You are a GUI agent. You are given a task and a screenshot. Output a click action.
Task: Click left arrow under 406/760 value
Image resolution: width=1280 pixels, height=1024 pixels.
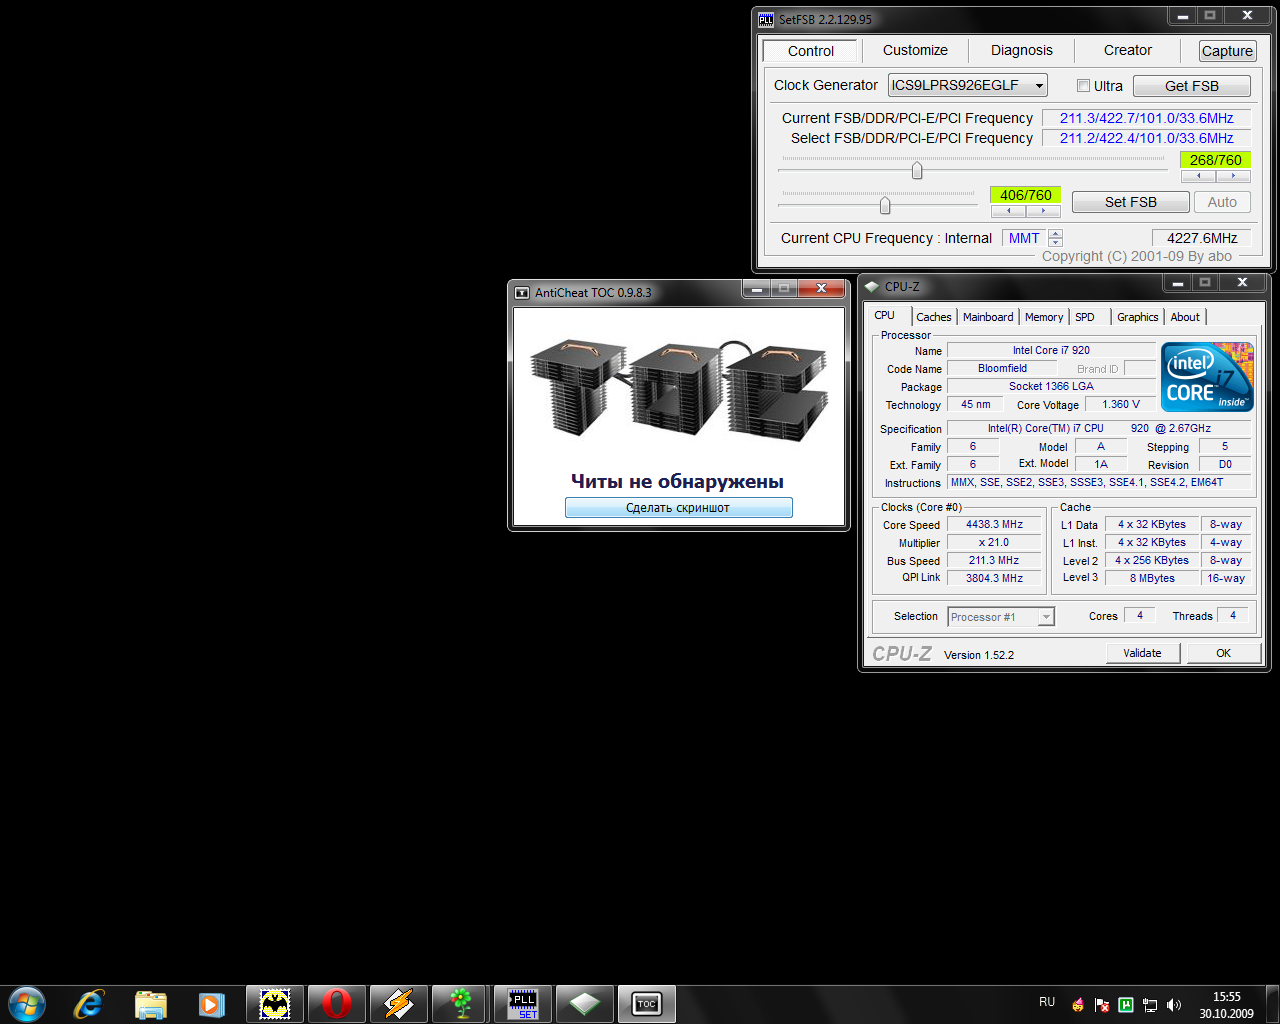tap(1008, 211)
